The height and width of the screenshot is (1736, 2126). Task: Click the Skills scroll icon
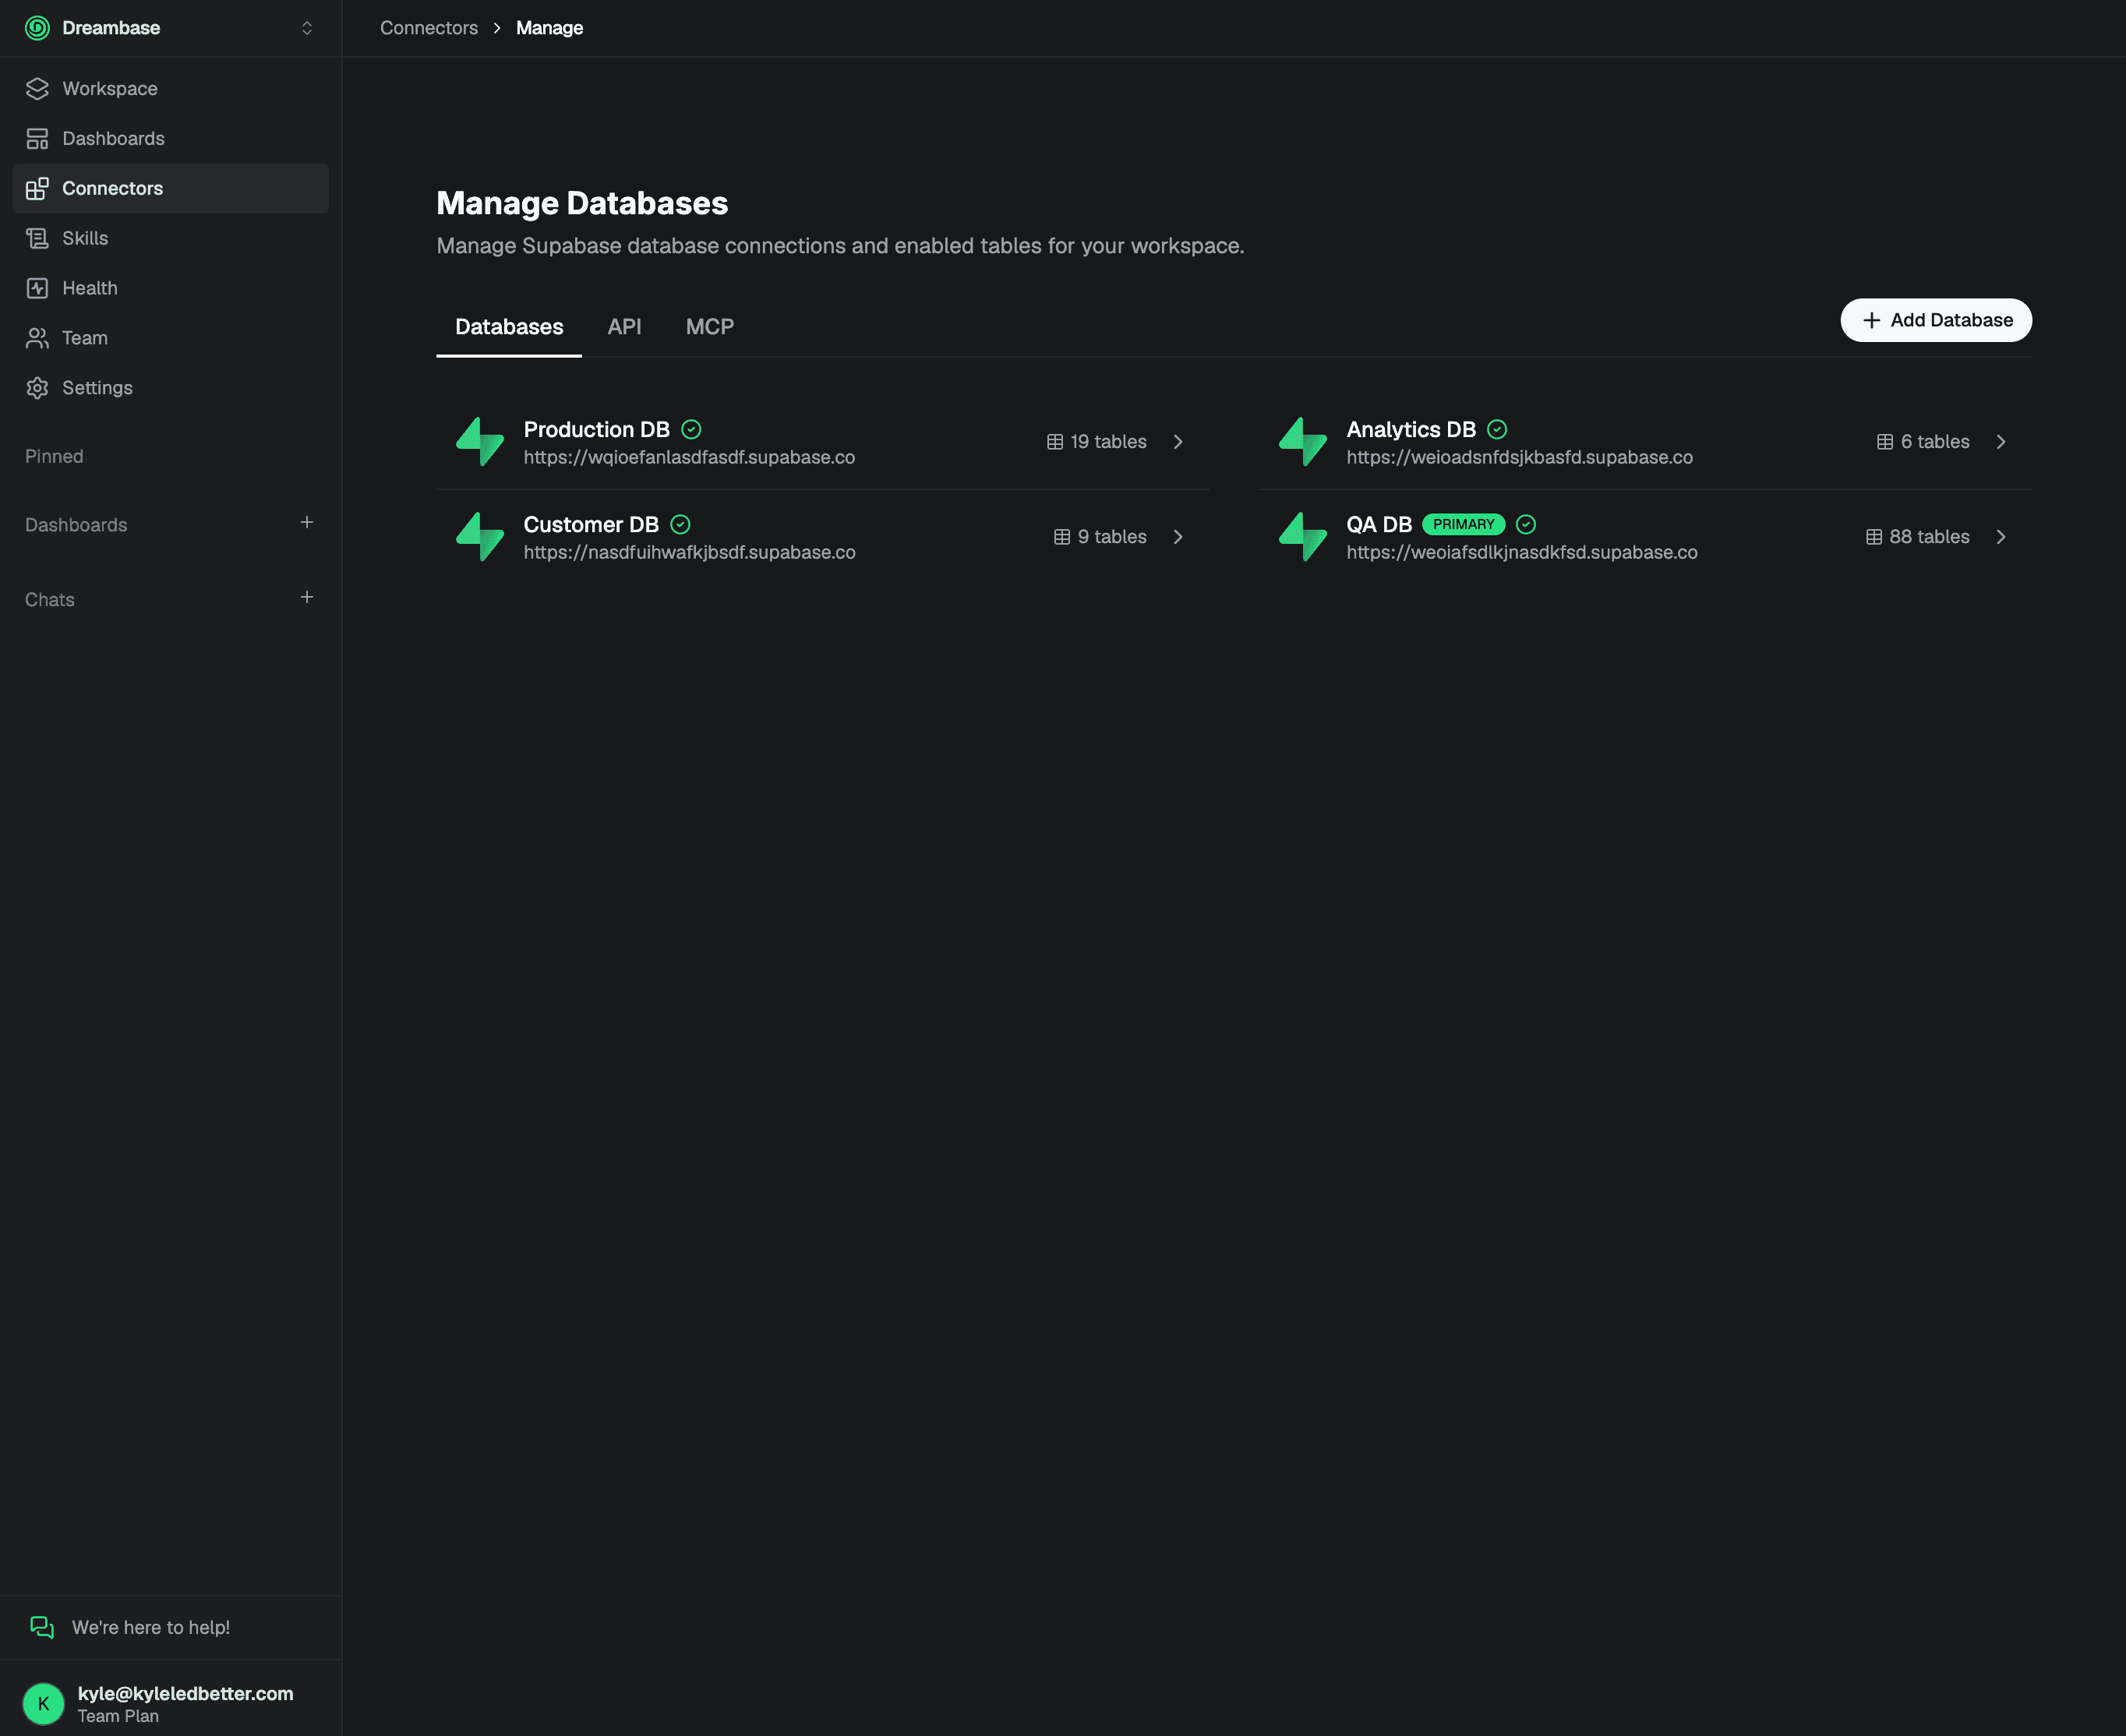pos(37,239)
